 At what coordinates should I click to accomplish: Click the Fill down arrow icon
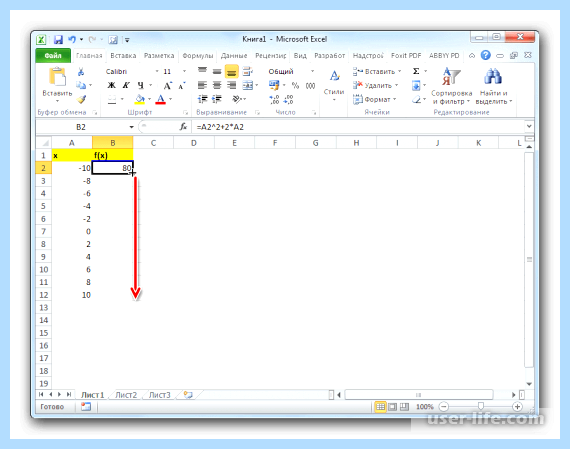[416, 85]
